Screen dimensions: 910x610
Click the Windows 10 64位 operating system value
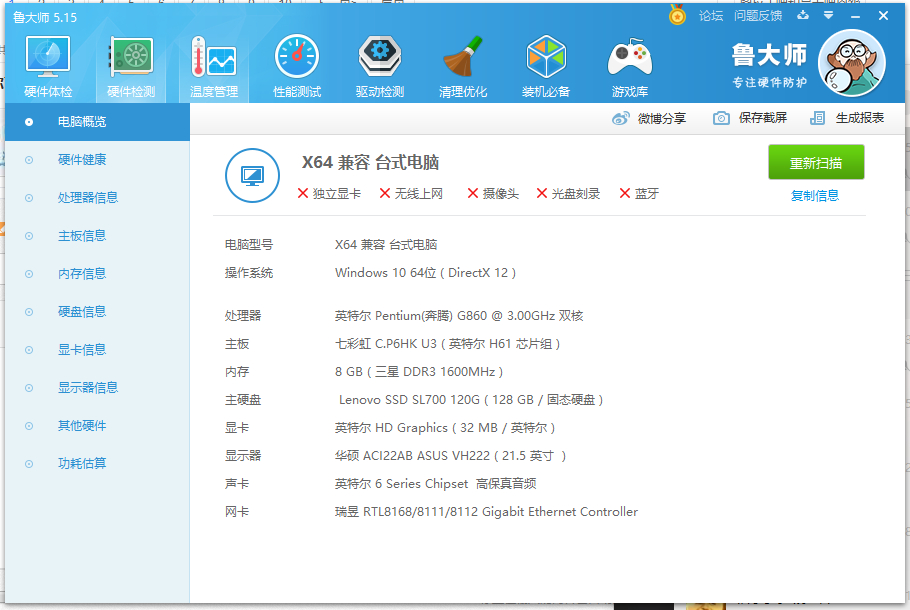tap(425, 273)
